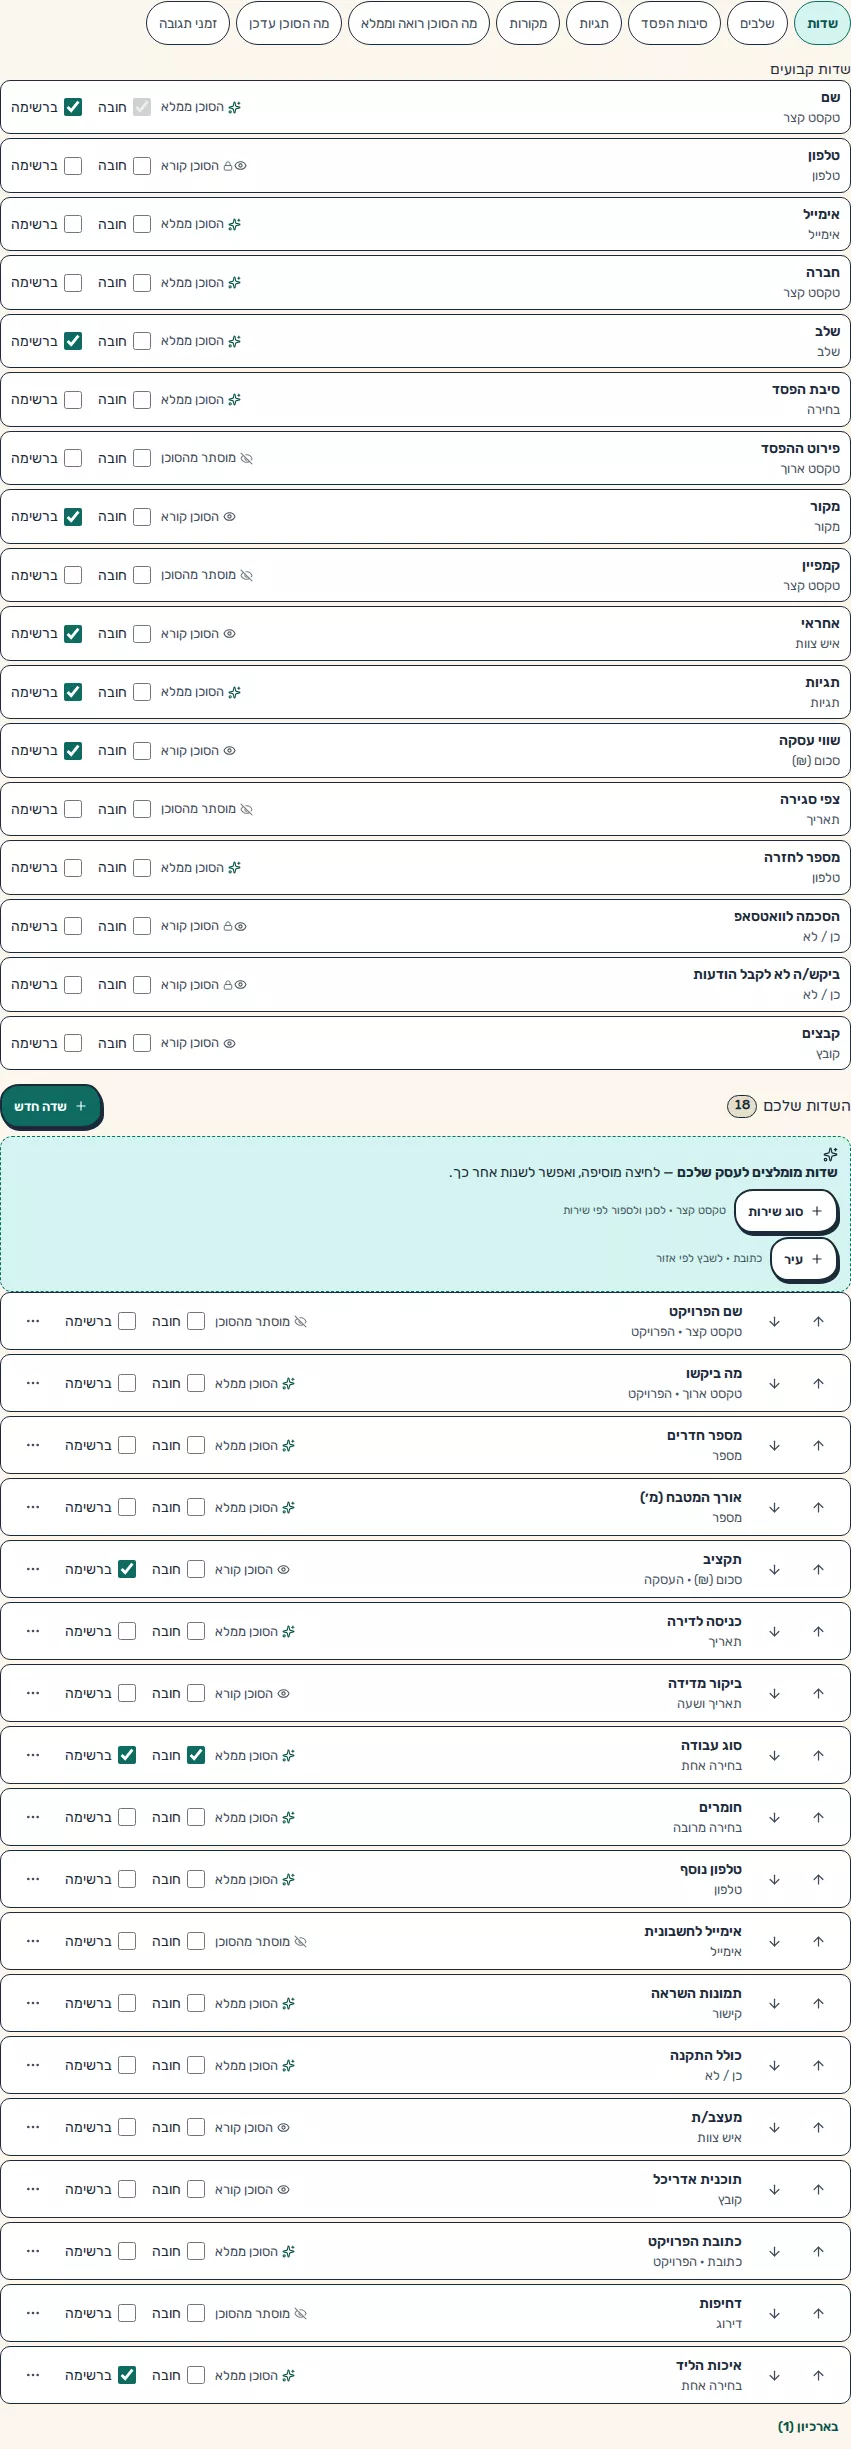Viewport: 851px width, 2449px height.
Task: Move the שם הפרויקט field down
Action: coord(775,1322)
